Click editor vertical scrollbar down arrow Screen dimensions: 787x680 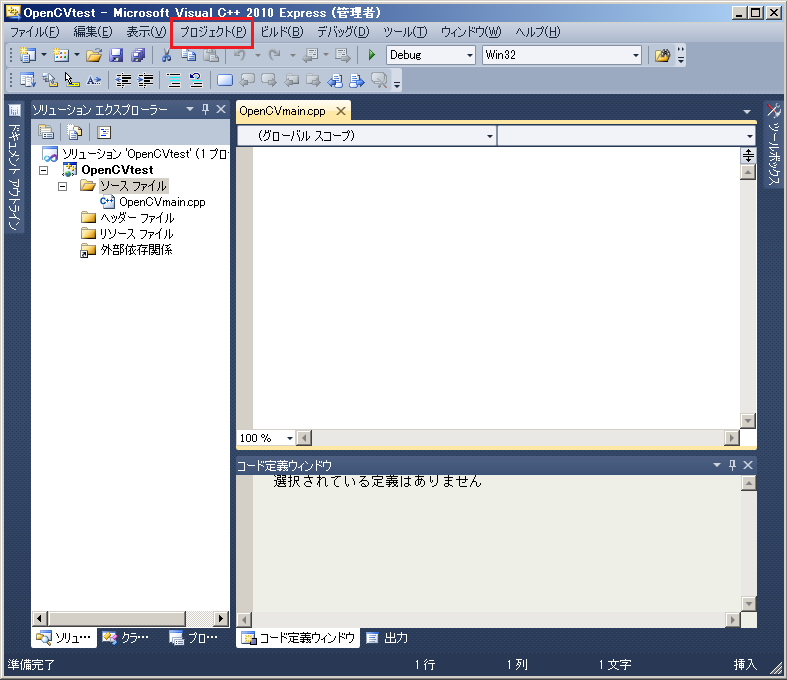[748, 421]
